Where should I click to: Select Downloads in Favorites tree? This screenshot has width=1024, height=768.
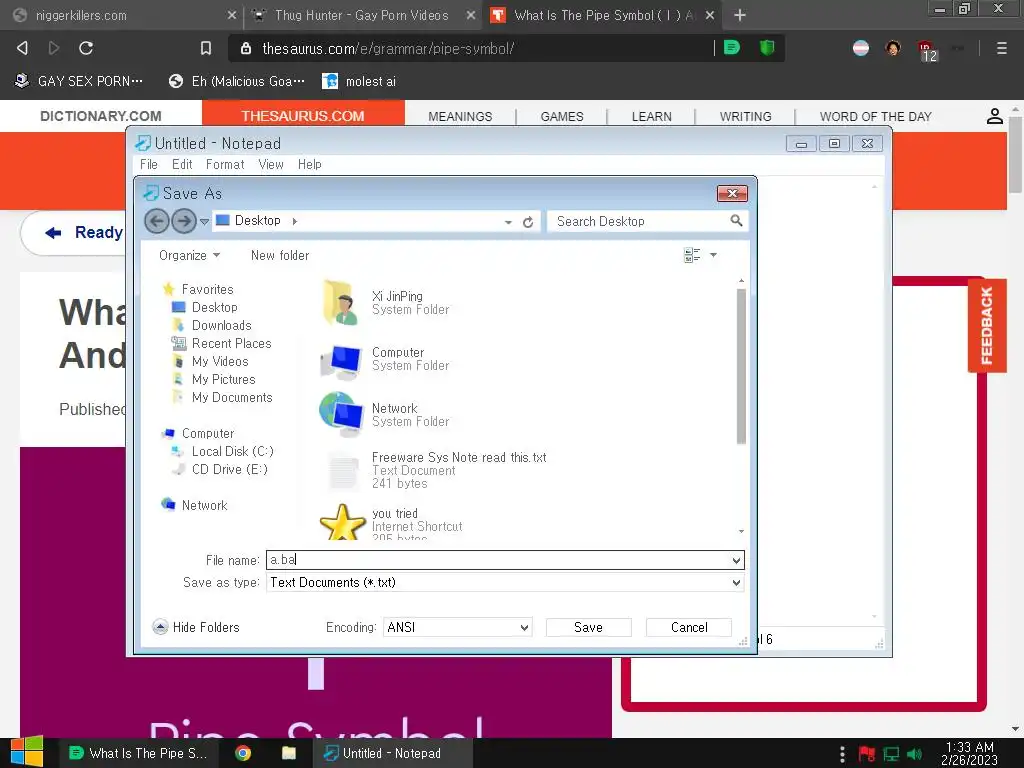coord(221,325)
